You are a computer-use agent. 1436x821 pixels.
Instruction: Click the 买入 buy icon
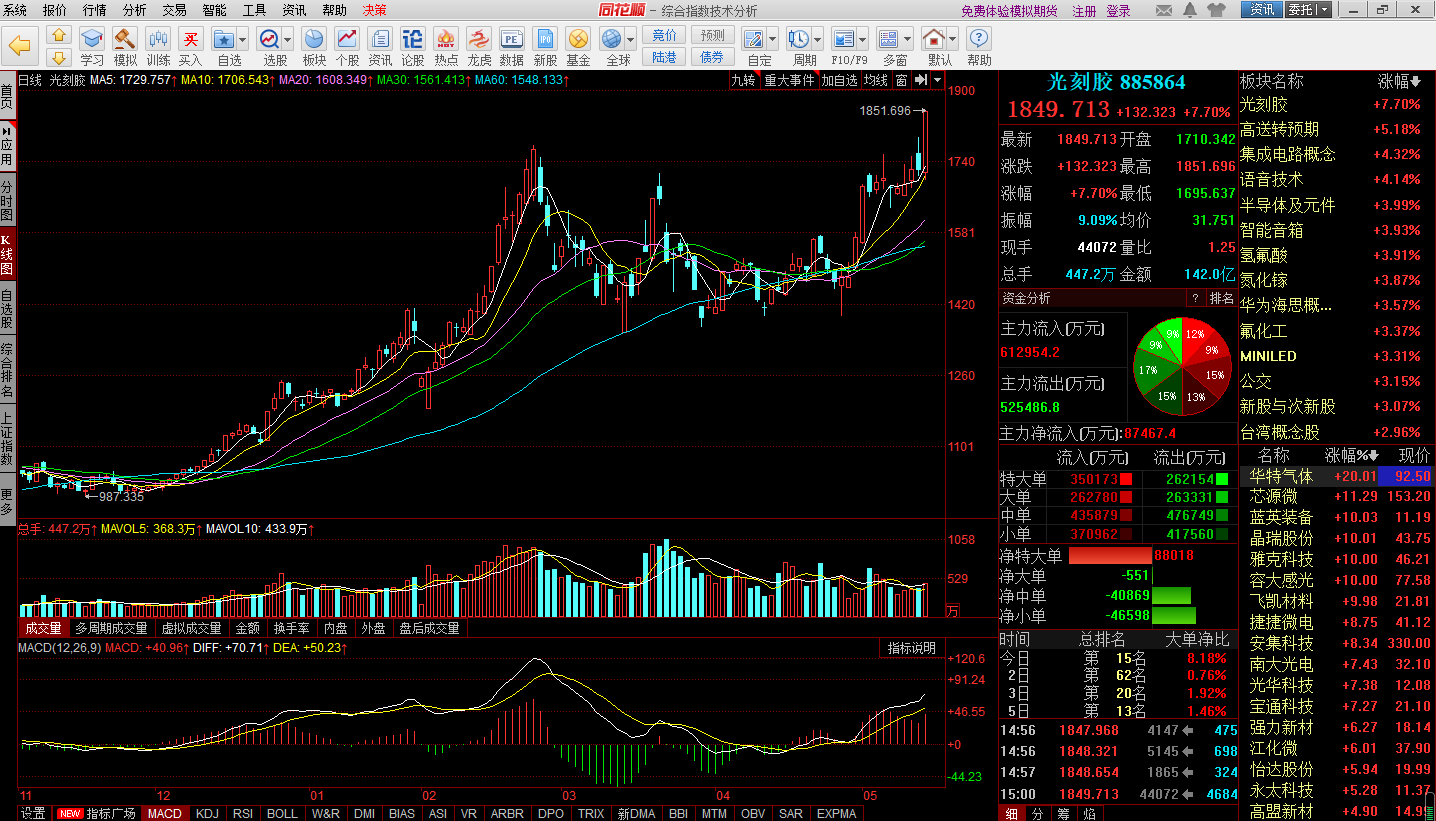click(190, 39)
